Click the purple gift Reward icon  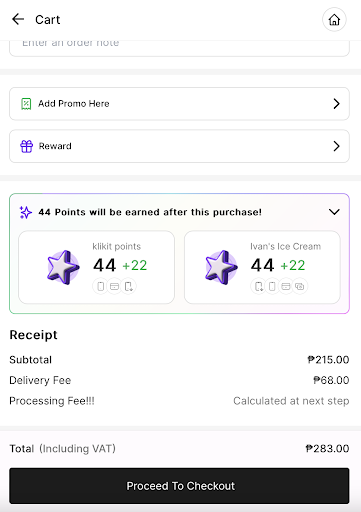(x=26, y=146)
